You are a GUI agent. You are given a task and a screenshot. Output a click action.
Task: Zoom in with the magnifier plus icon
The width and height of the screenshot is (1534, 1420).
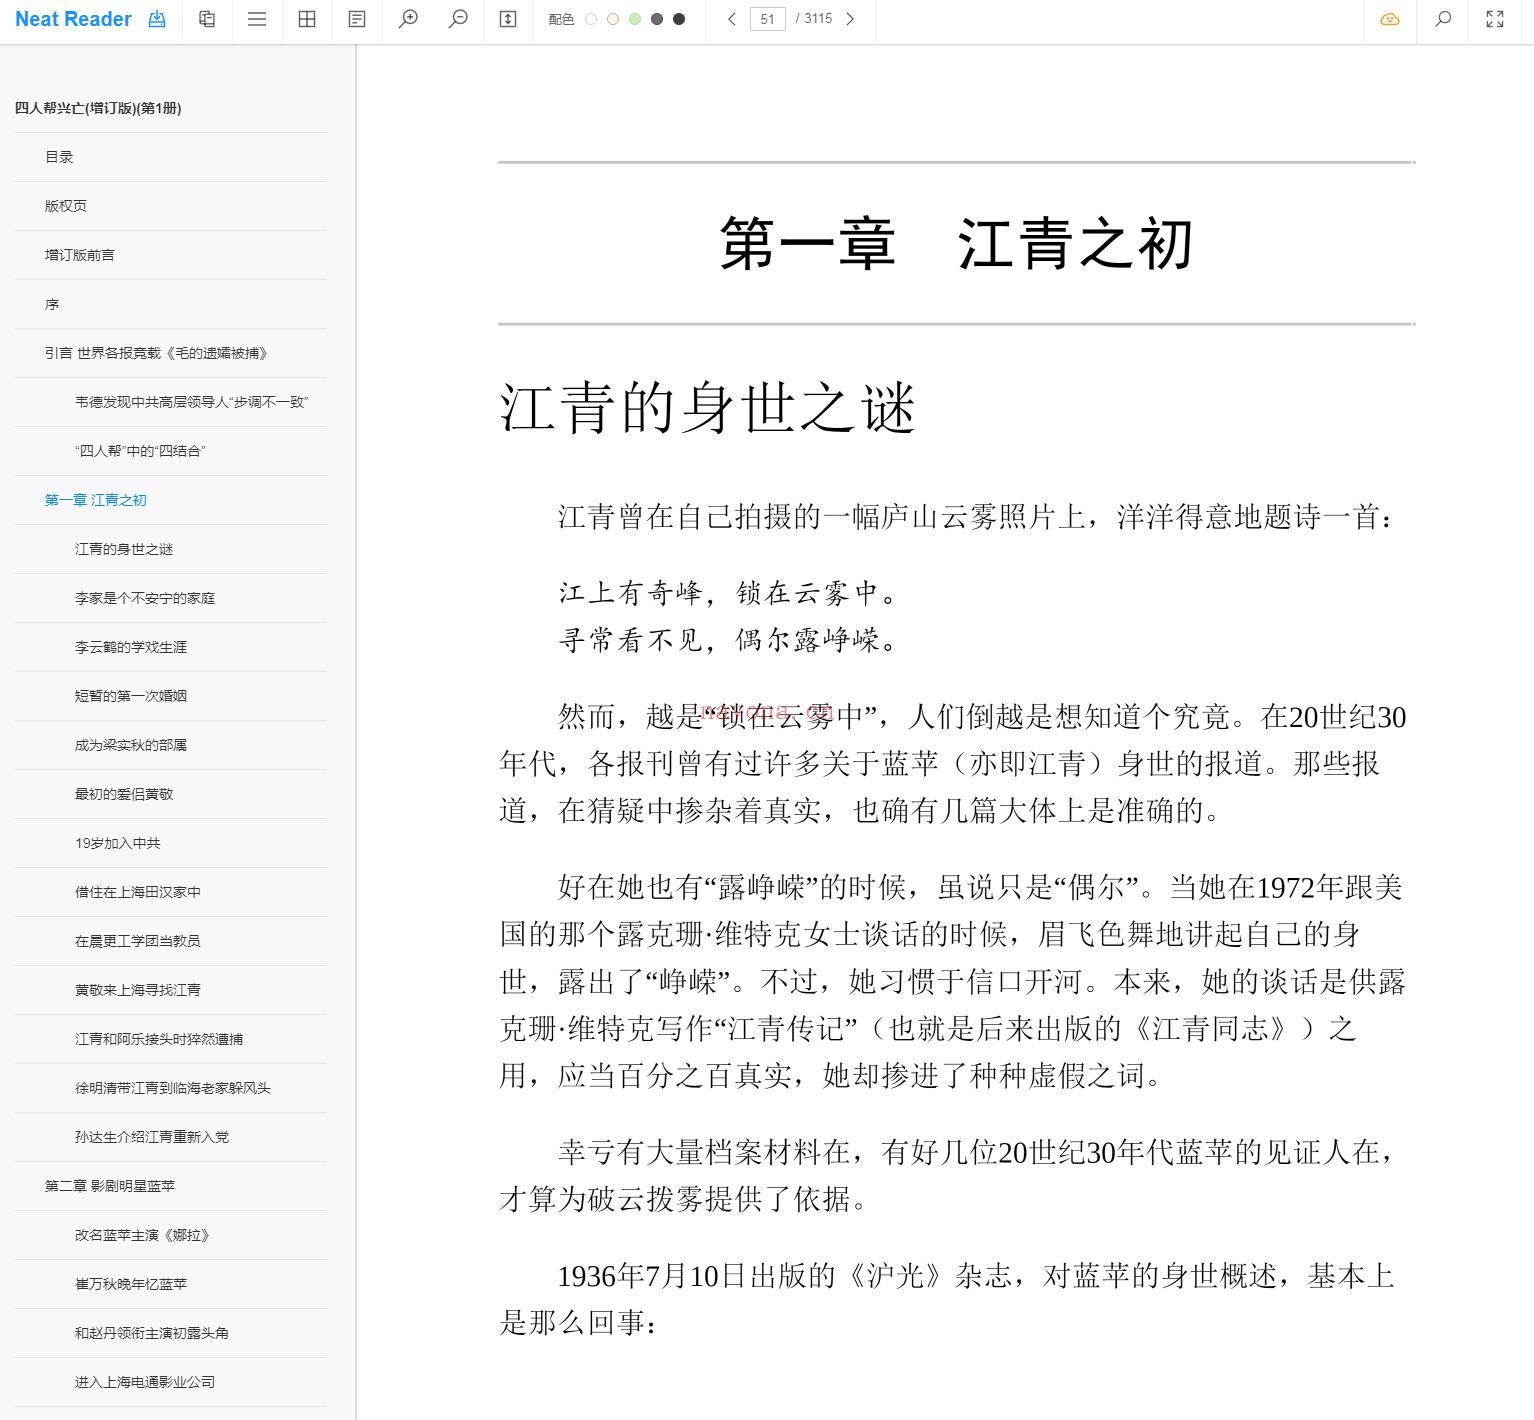tap(408, 19)
